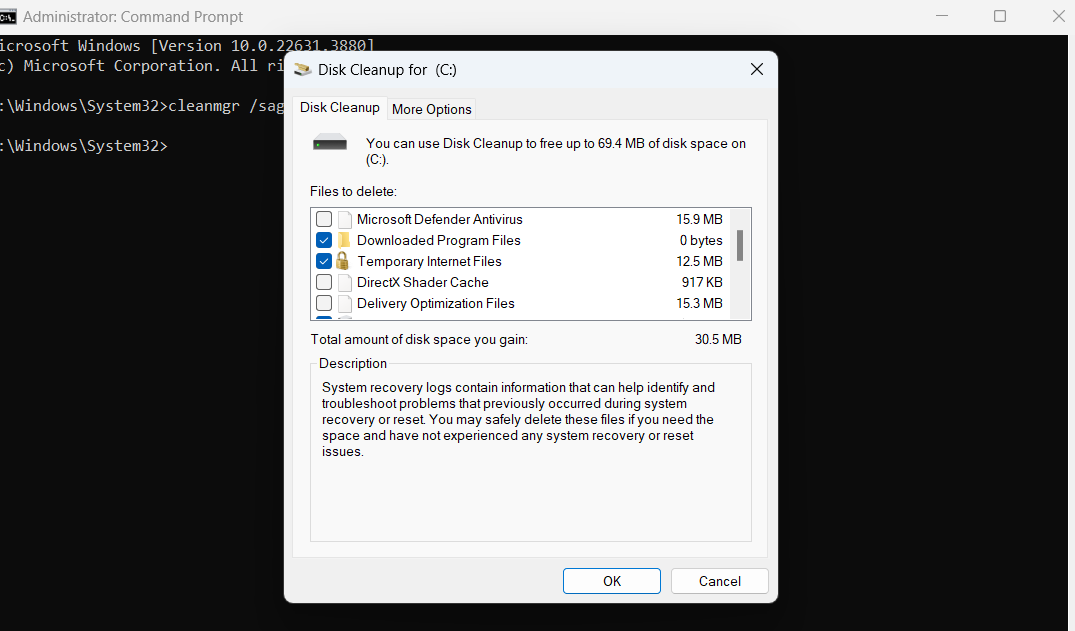Click the 917 KB size value
Screen dimensions: 1075x631
pos(702,283)
